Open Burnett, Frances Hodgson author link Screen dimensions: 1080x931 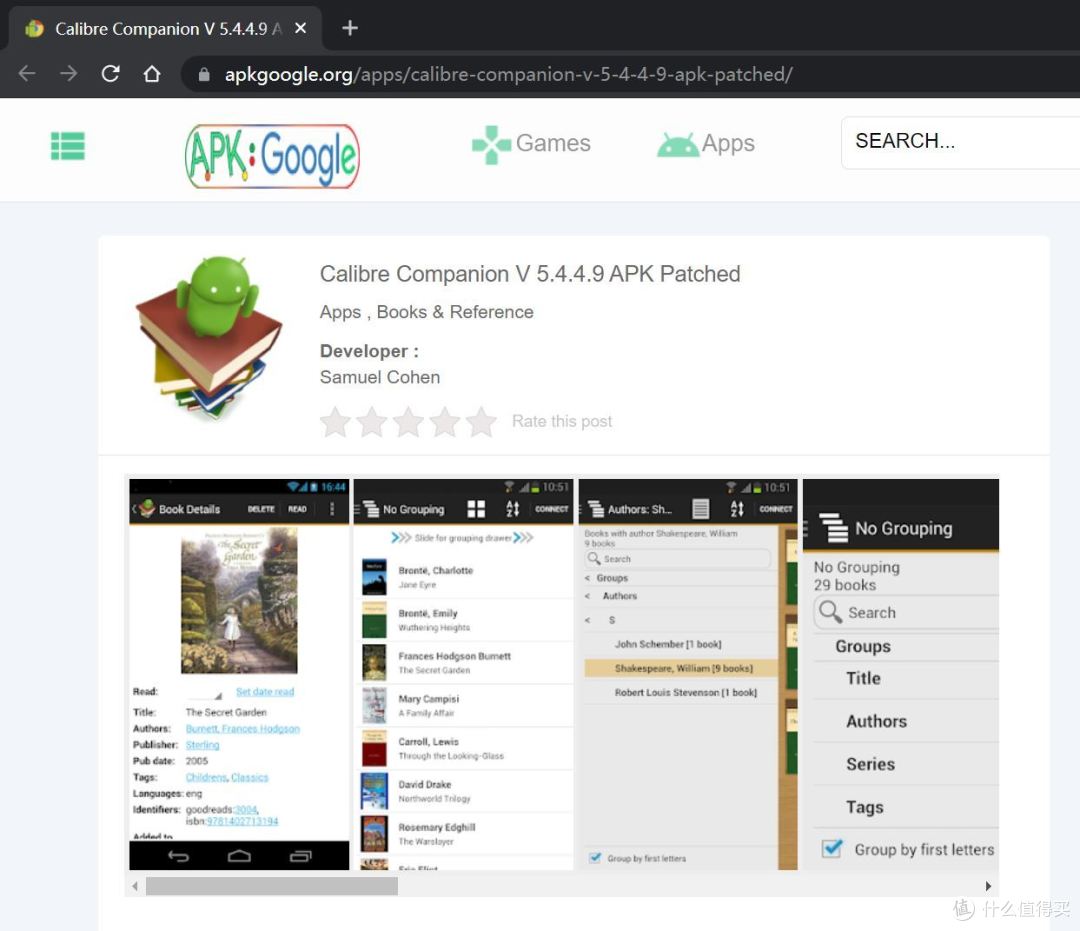click(x=242, y=729)
